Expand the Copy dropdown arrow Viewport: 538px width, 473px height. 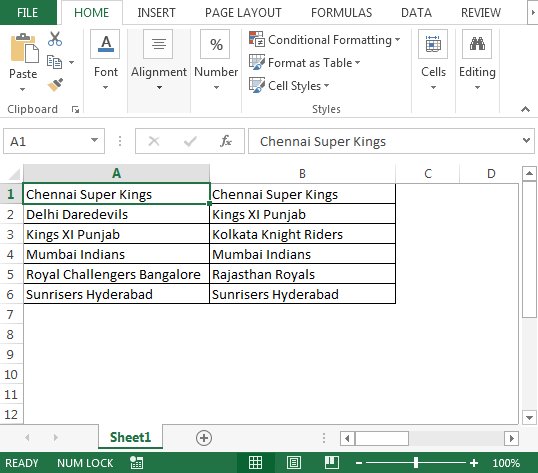pos(71,62)
